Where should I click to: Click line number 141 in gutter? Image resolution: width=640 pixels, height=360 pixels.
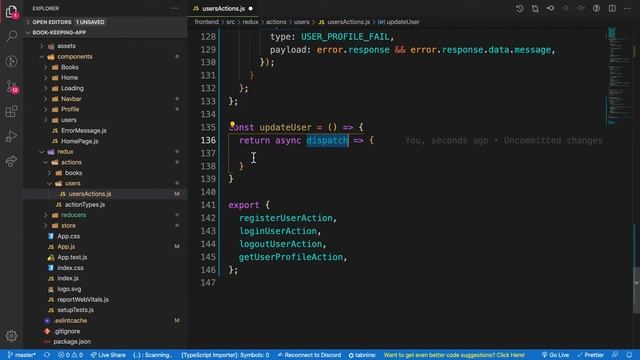(208, 205)
